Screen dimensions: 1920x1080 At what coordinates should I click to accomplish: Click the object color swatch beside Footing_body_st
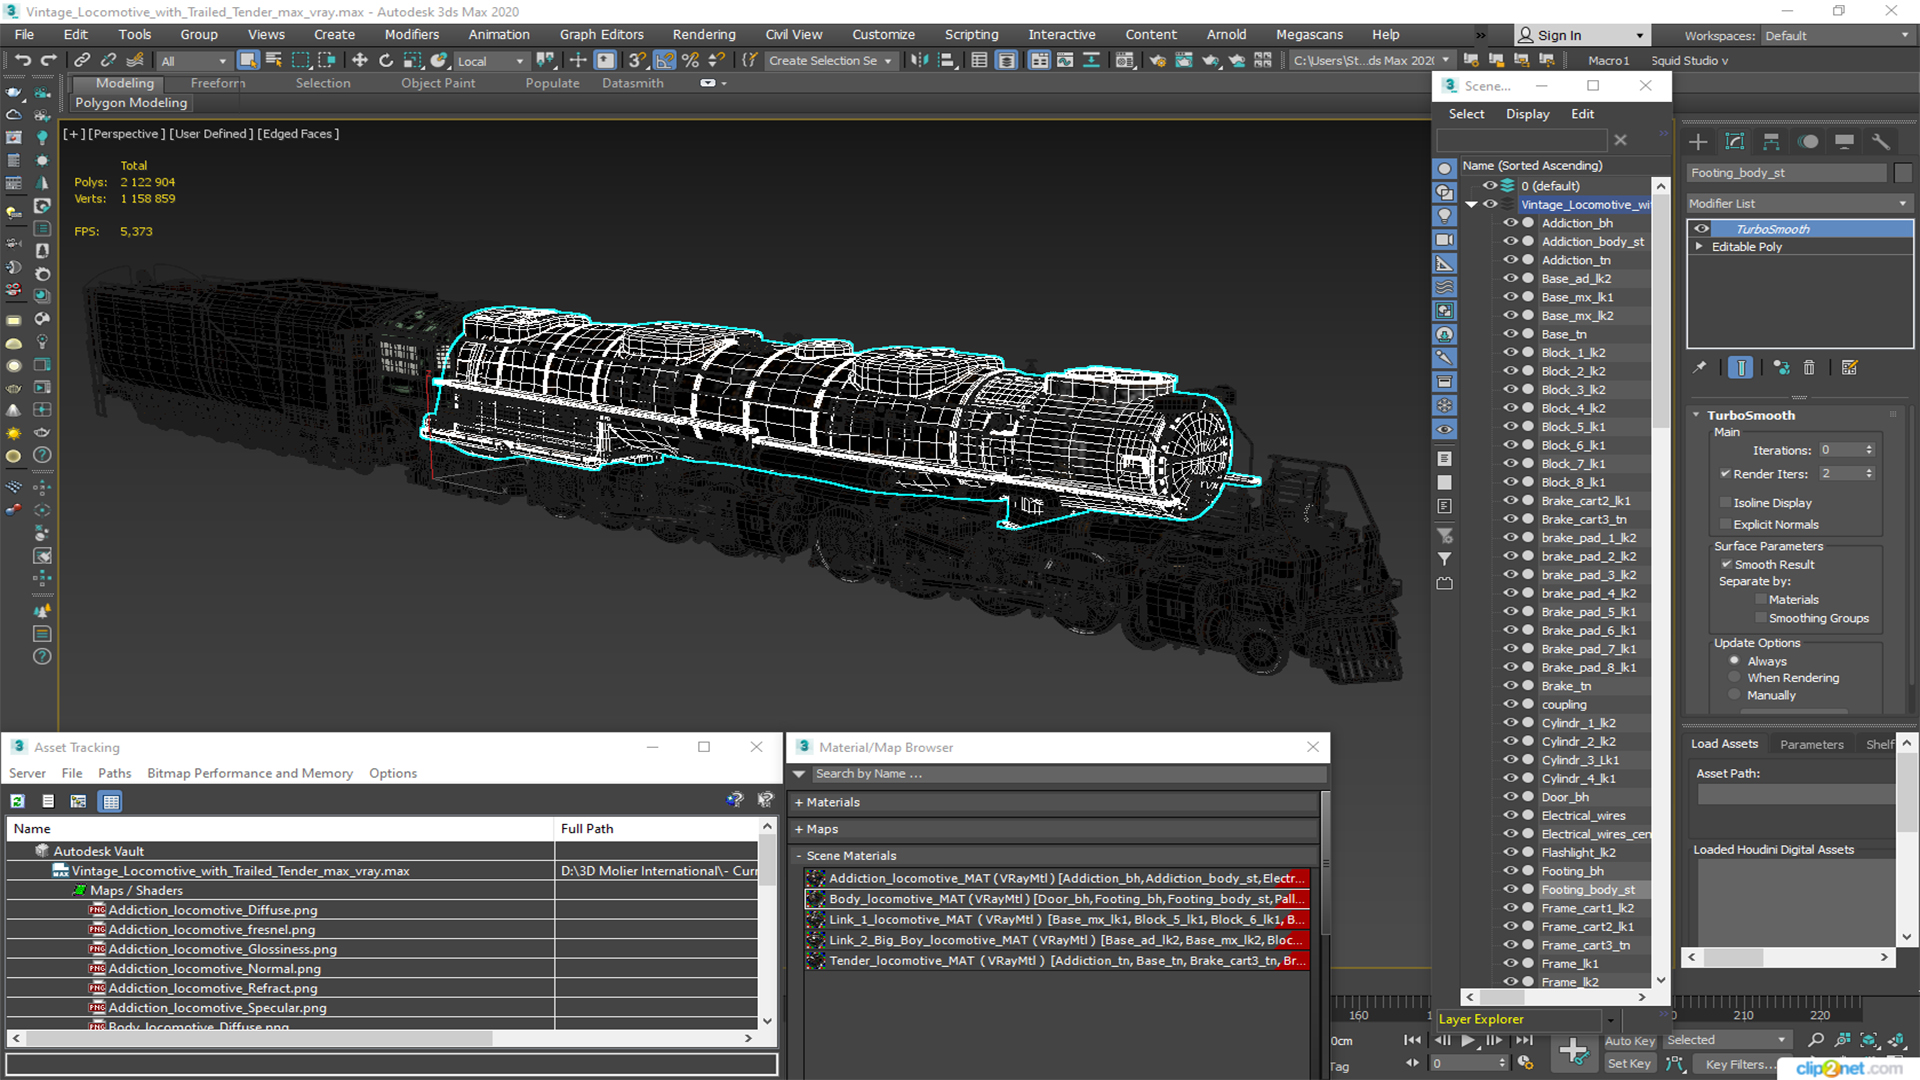tap(1903, 173)
